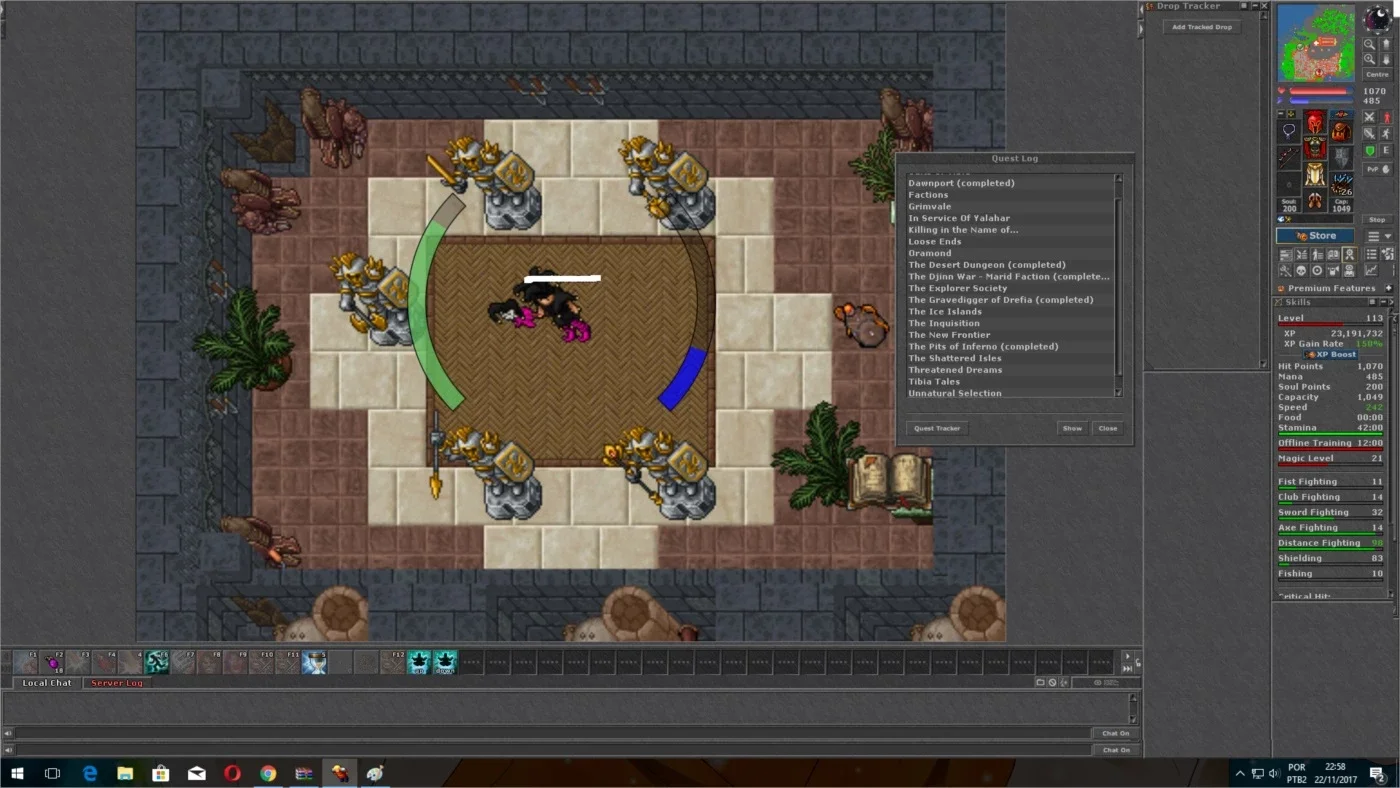This screenshot has height=788, width=1400.
Task: Open the Quest Tracker
Action: point(937,428)
